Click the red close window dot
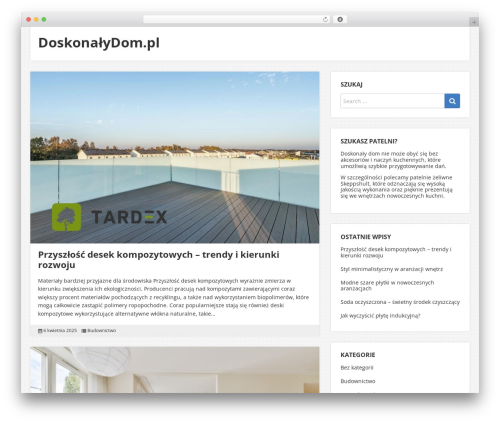The width and height of the screenshot is (500, 423). [x=29, y=20]
